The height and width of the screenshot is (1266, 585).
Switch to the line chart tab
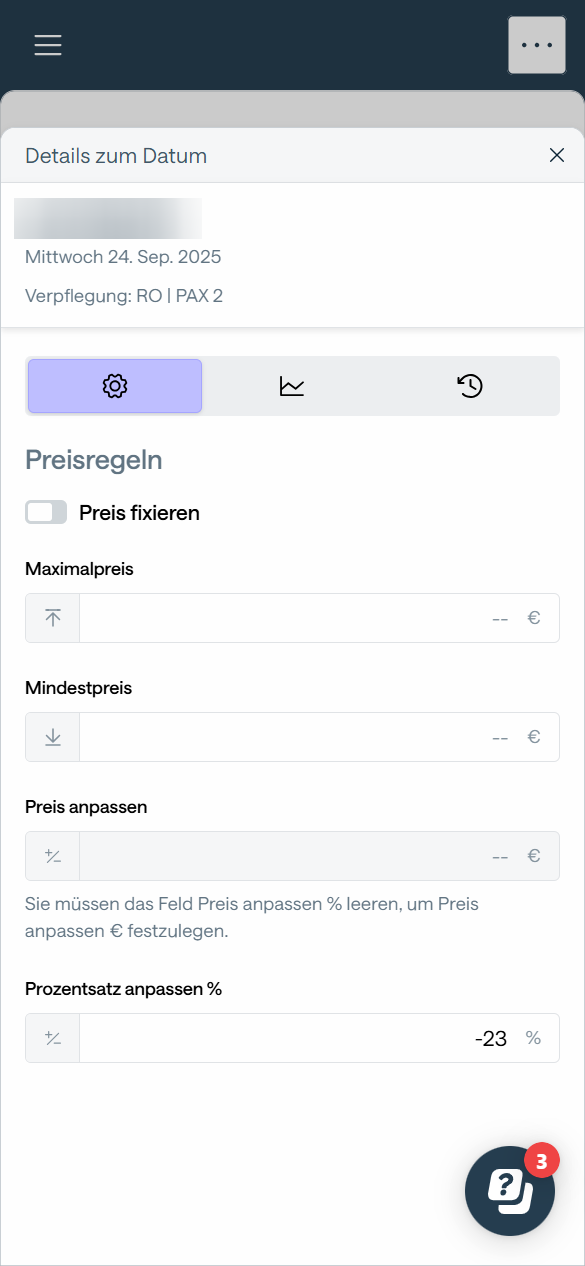(292, 386)
